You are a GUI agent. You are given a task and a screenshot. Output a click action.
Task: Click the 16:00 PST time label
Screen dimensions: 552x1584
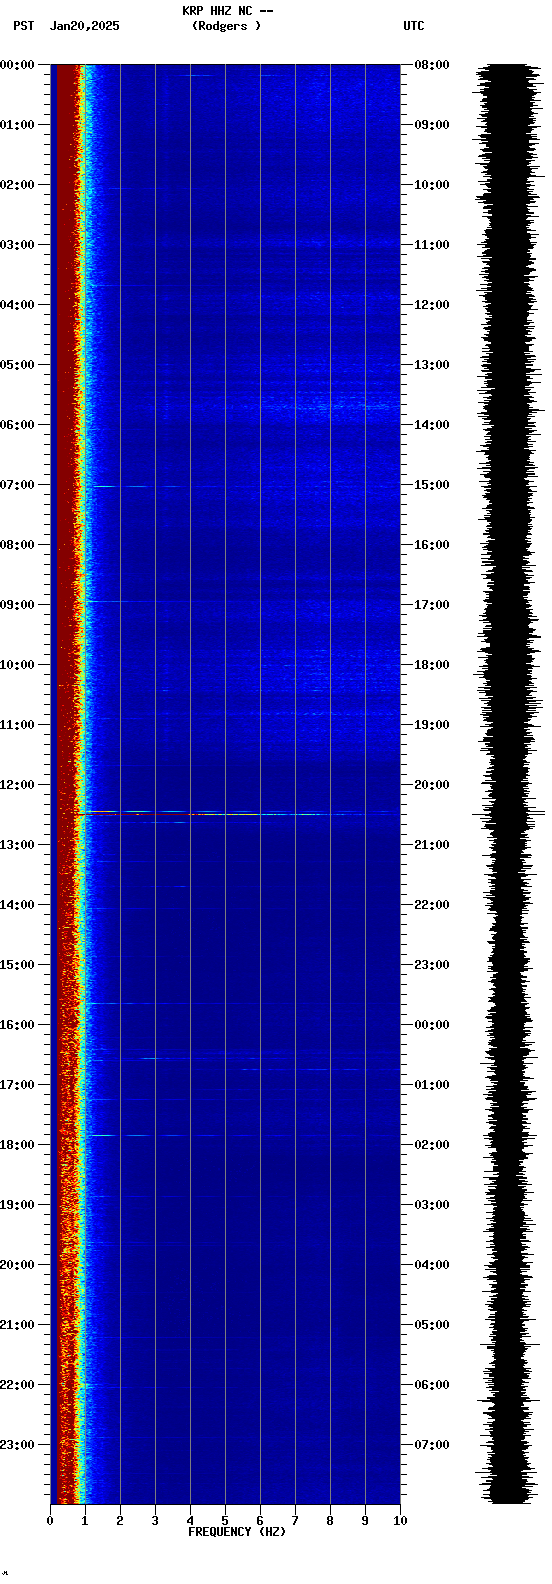click(x=17, y=1025)
